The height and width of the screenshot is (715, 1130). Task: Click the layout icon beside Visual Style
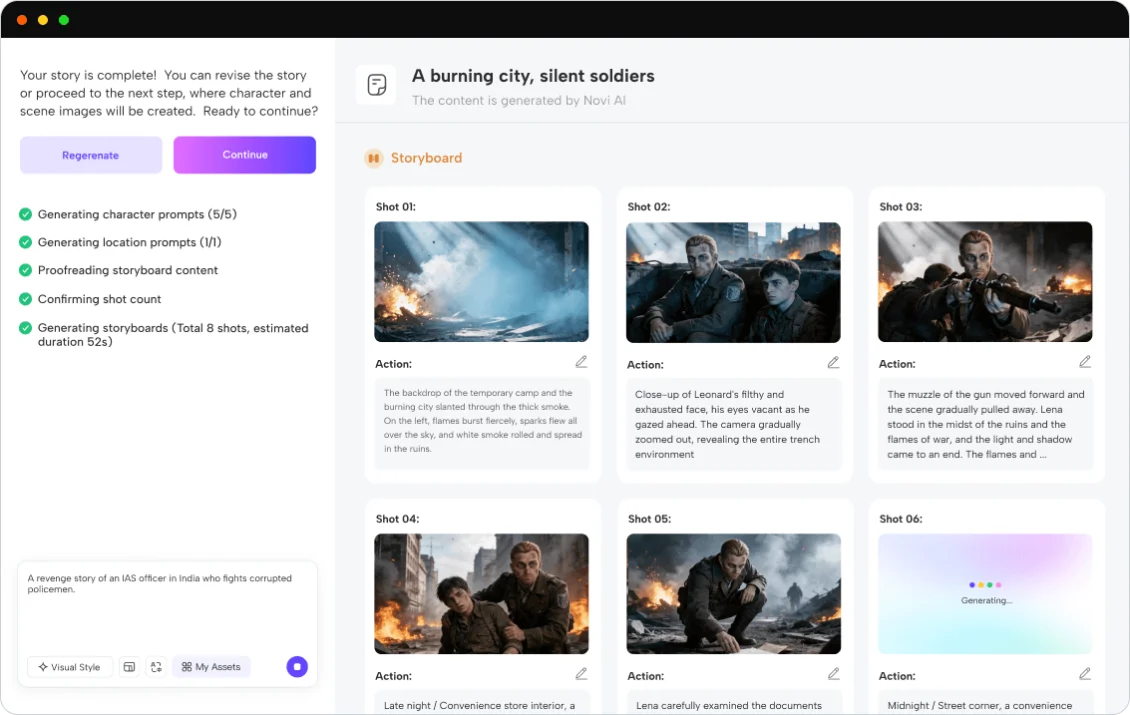129,667
